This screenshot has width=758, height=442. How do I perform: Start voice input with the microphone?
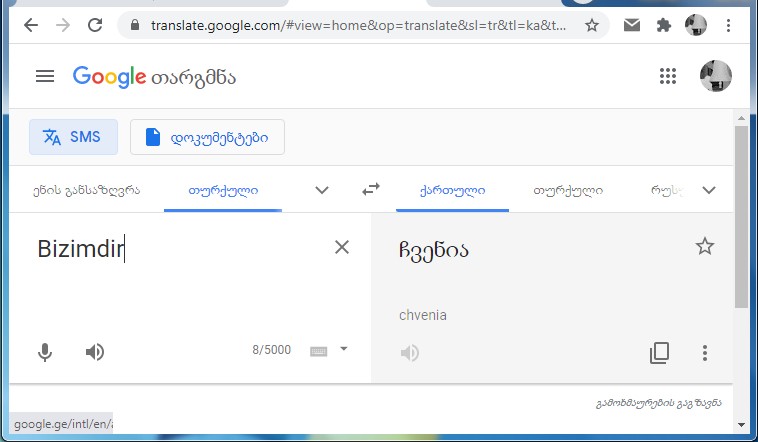coord(45,352)
